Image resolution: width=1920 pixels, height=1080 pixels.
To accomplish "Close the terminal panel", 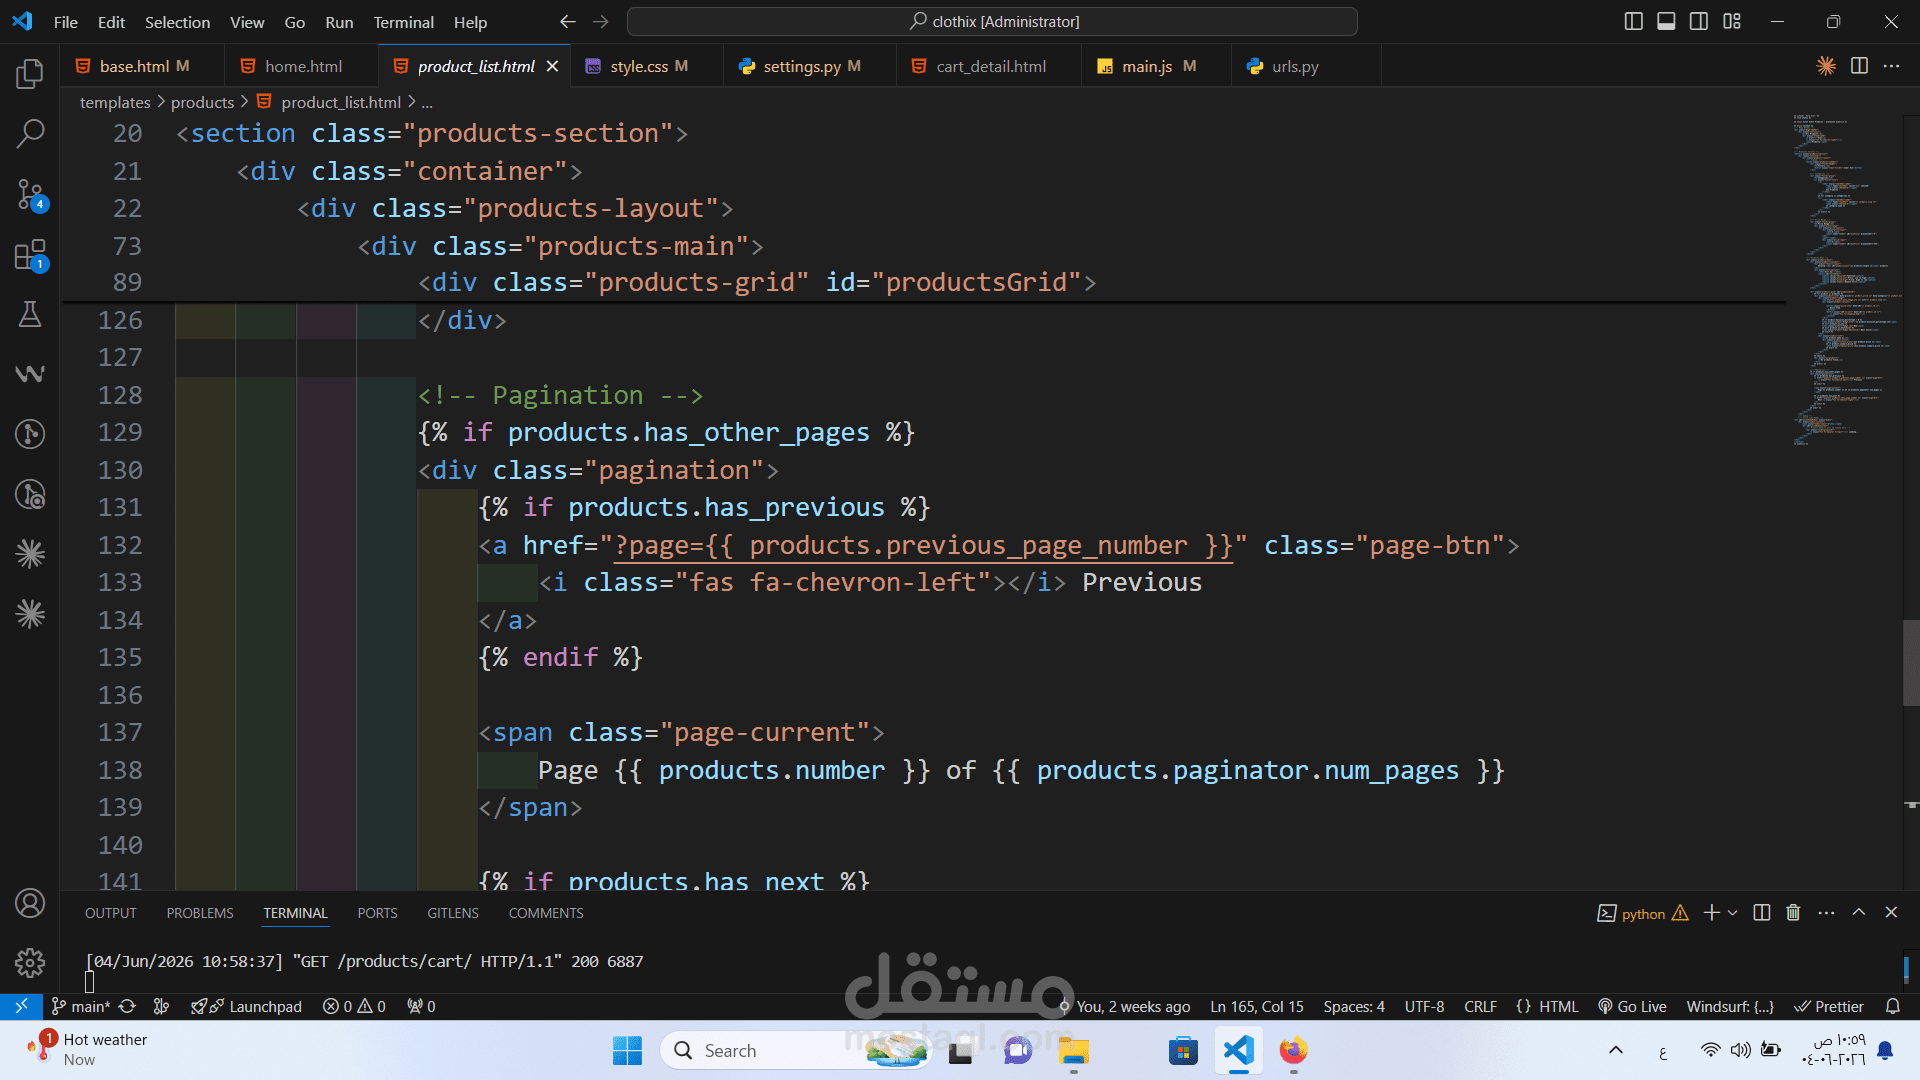I will (1891, 912).
